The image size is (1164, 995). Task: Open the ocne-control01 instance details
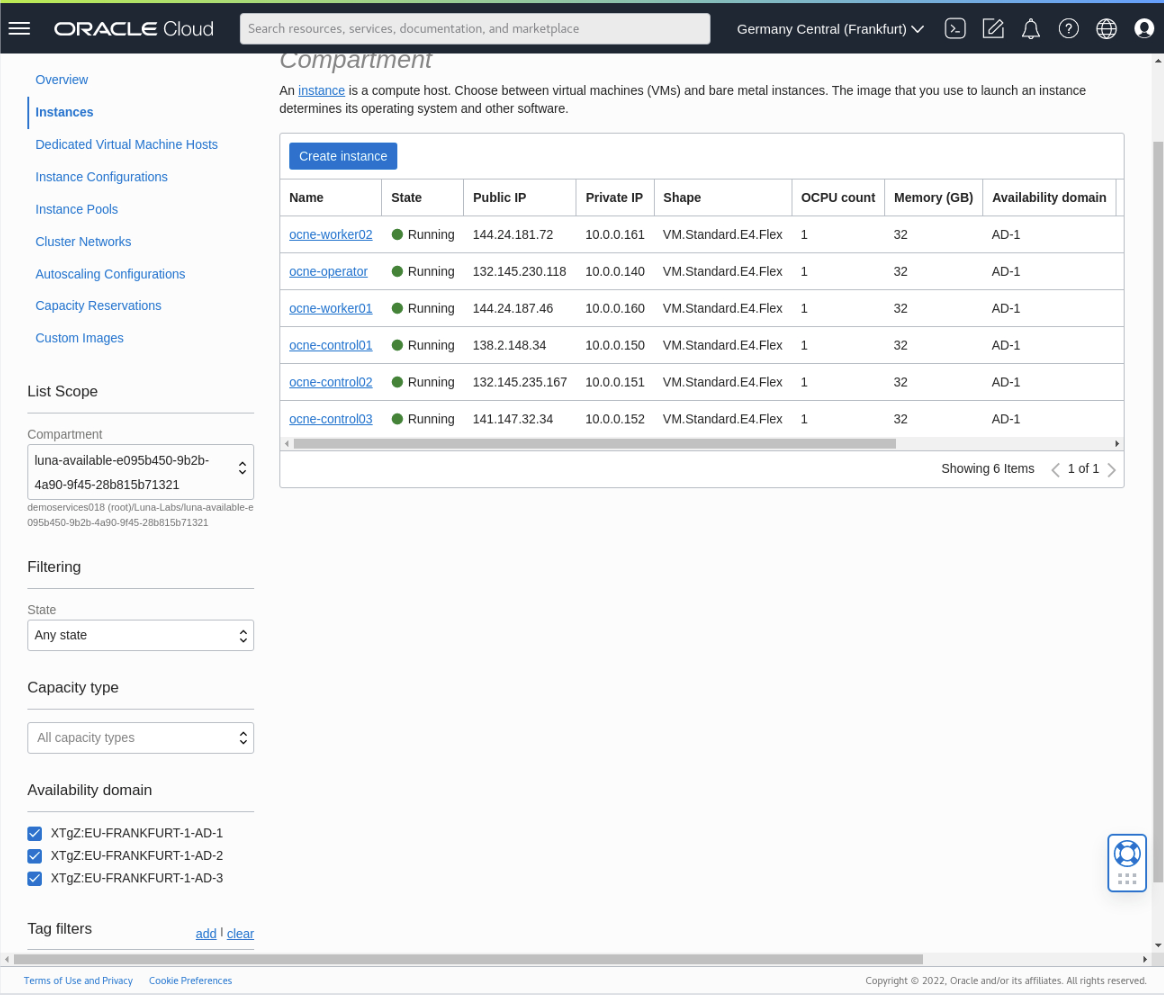[330, 345]
